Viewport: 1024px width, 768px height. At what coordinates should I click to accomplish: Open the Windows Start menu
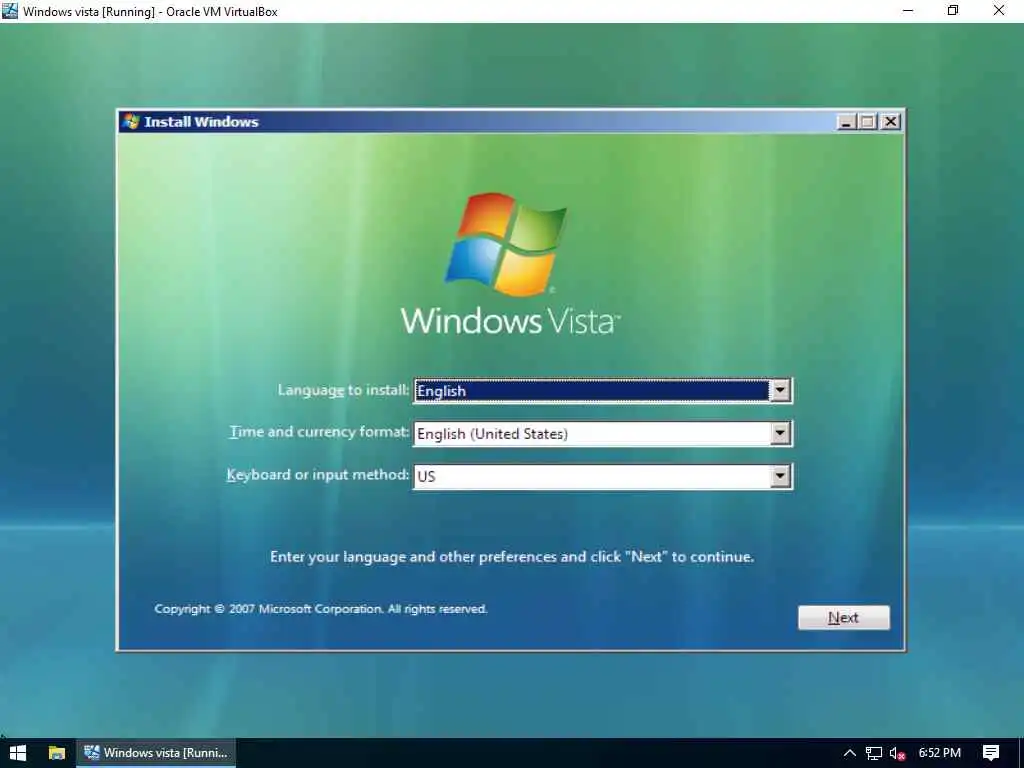tap(18, 753)
